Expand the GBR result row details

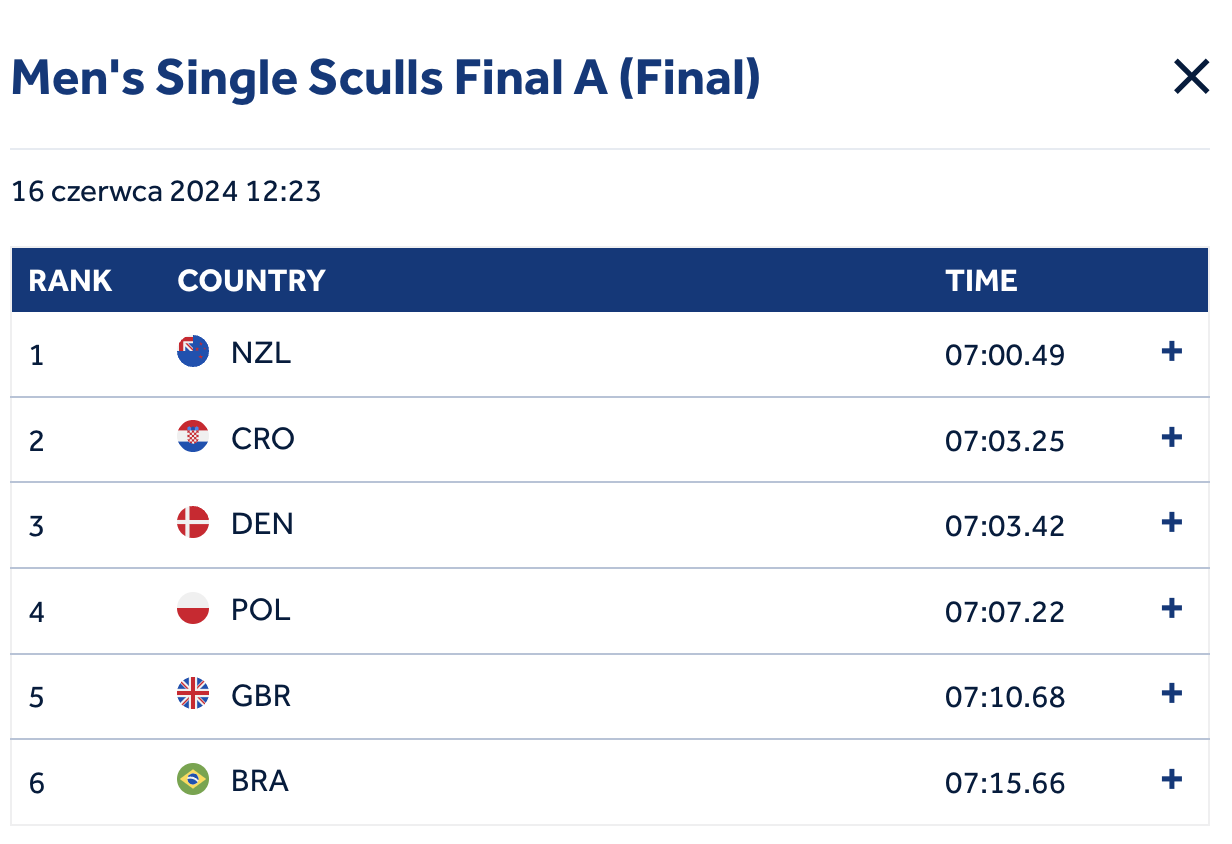click(1172, 694)
